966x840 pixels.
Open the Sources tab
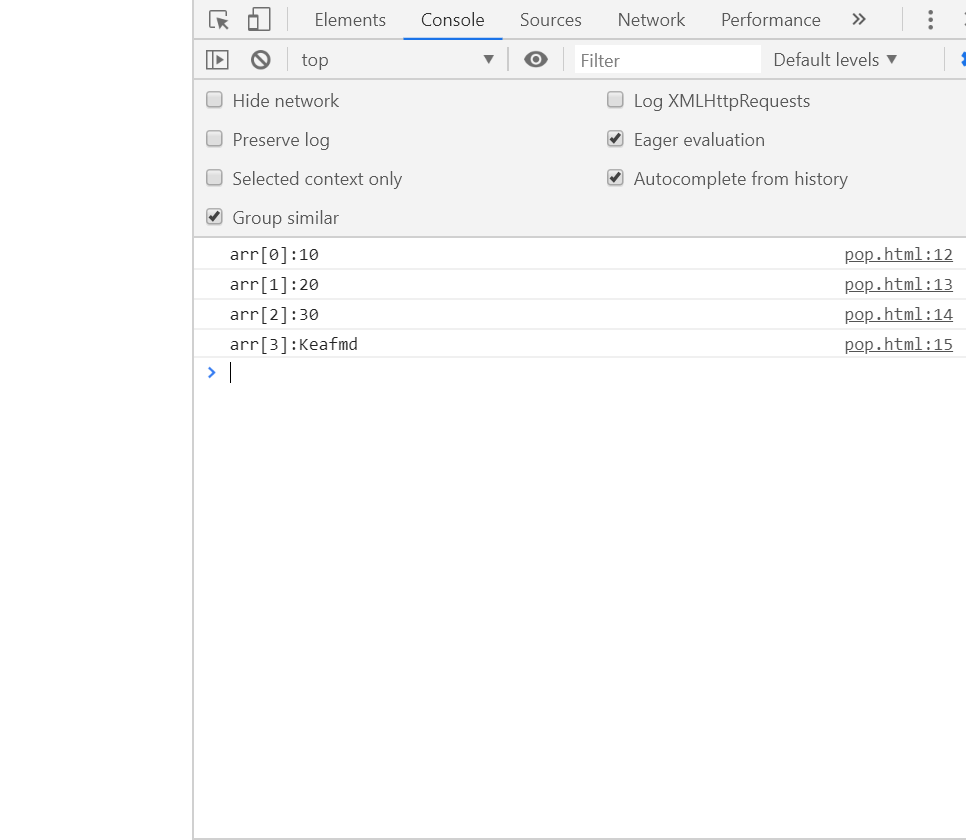[x=550, y=20]
